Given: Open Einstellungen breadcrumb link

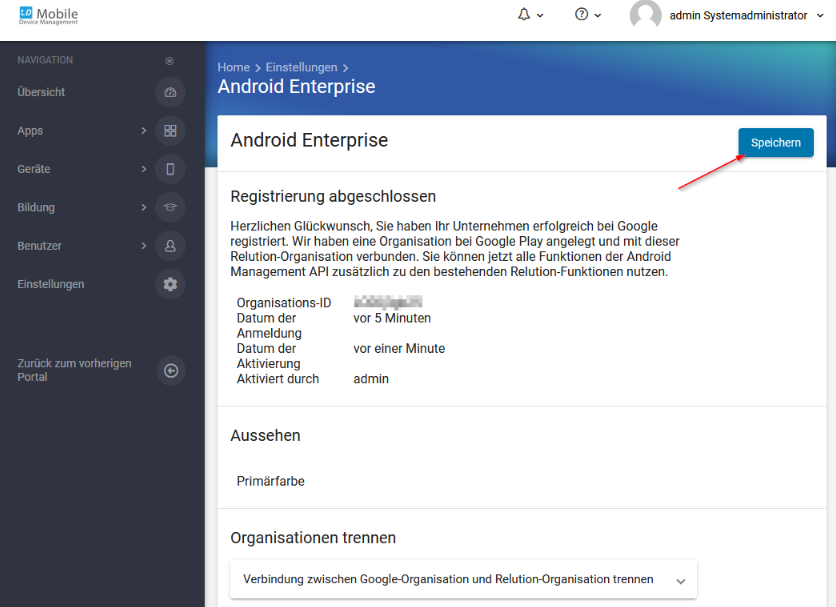Looking at the screenshot, I should (x=302, y=67).
